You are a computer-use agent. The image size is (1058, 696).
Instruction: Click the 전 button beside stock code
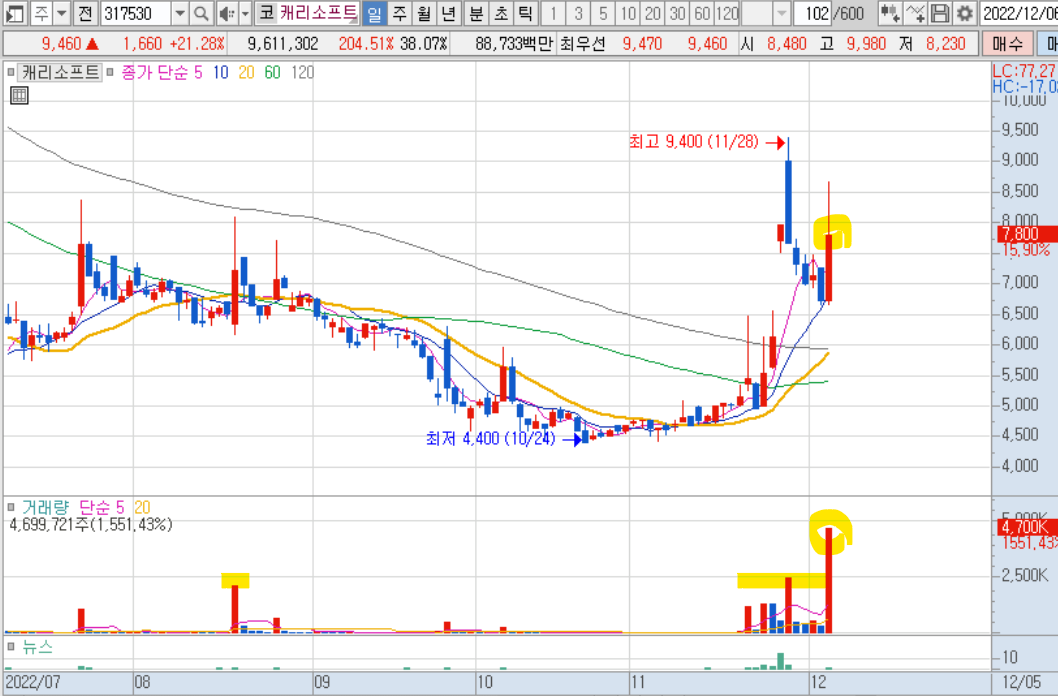tap(84, 13)
